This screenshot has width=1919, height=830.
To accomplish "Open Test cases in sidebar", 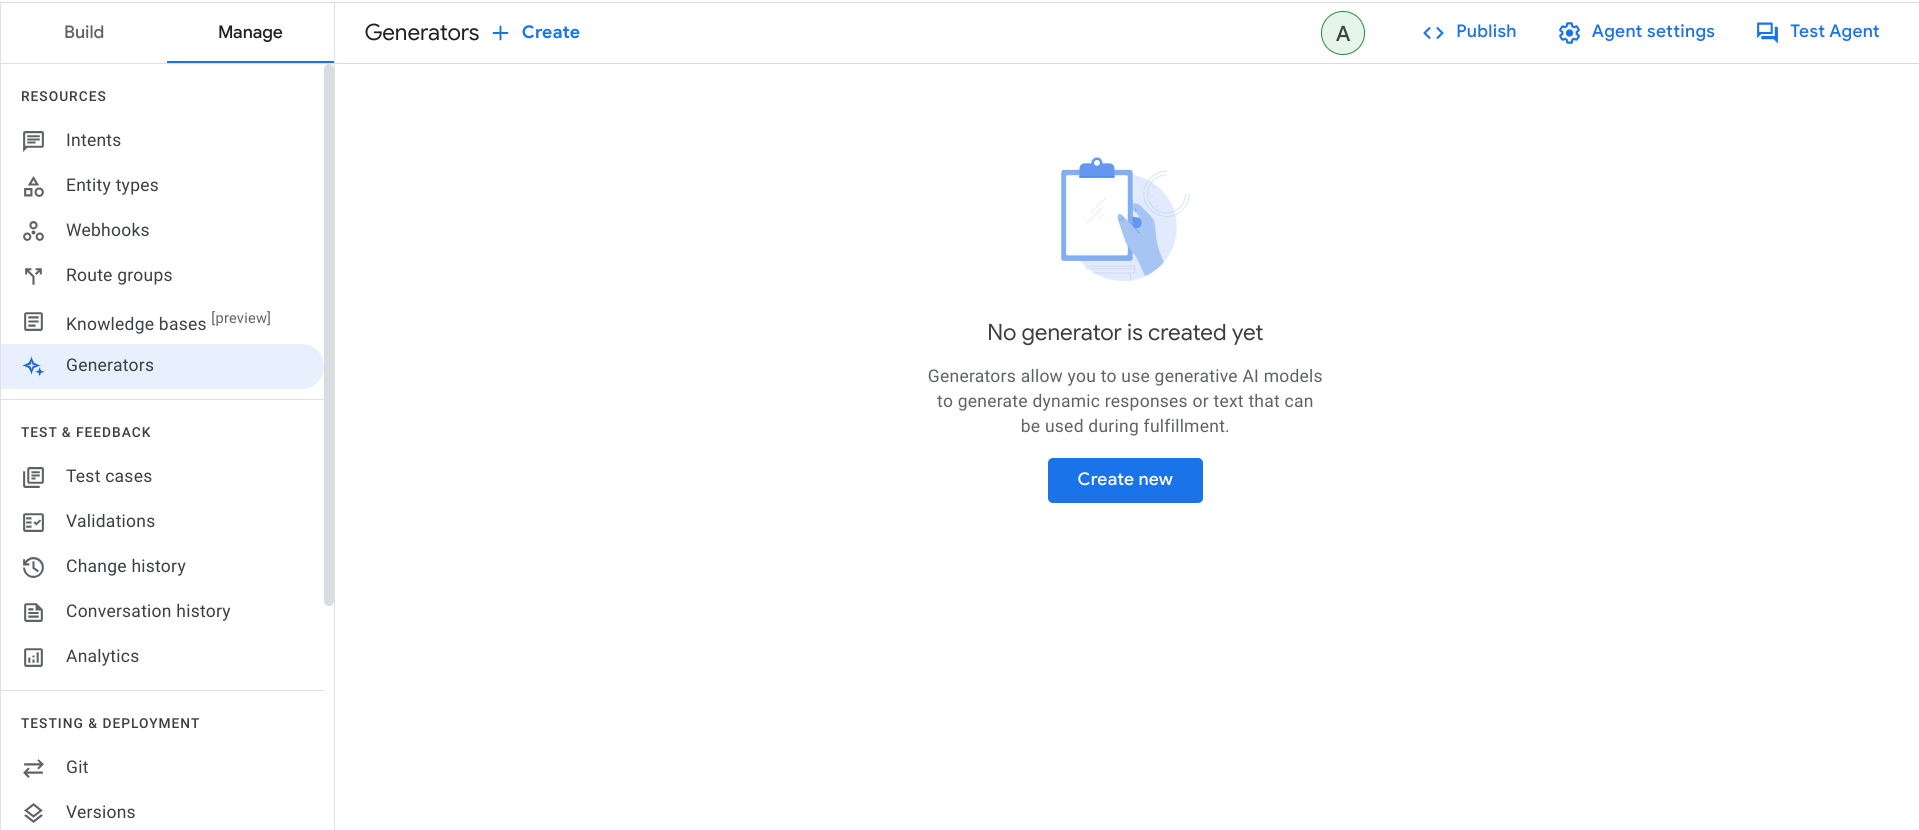I will pyautogui.click(x=109, y=476).
